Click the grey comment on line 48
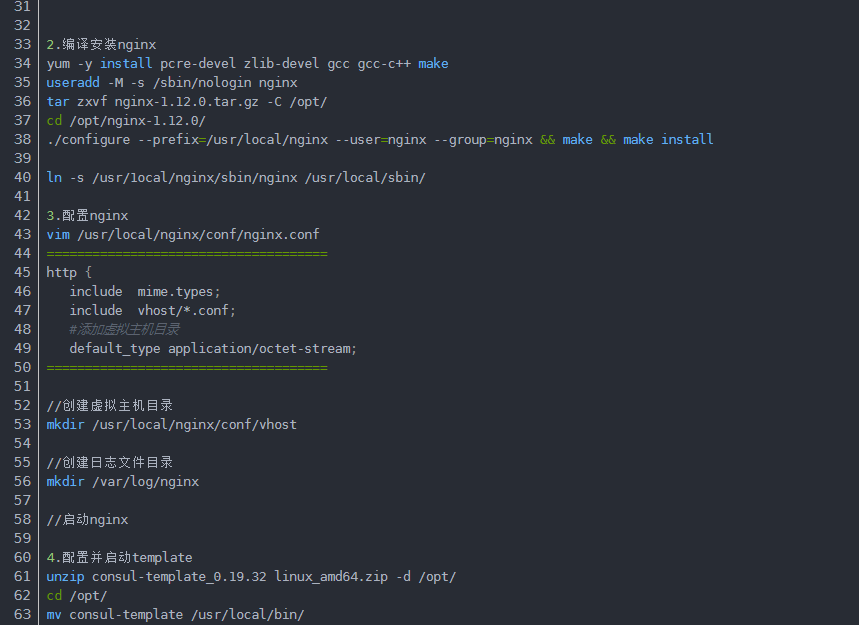Image resolution: width=859 pixels, height=625 pixels. [124, 329]
